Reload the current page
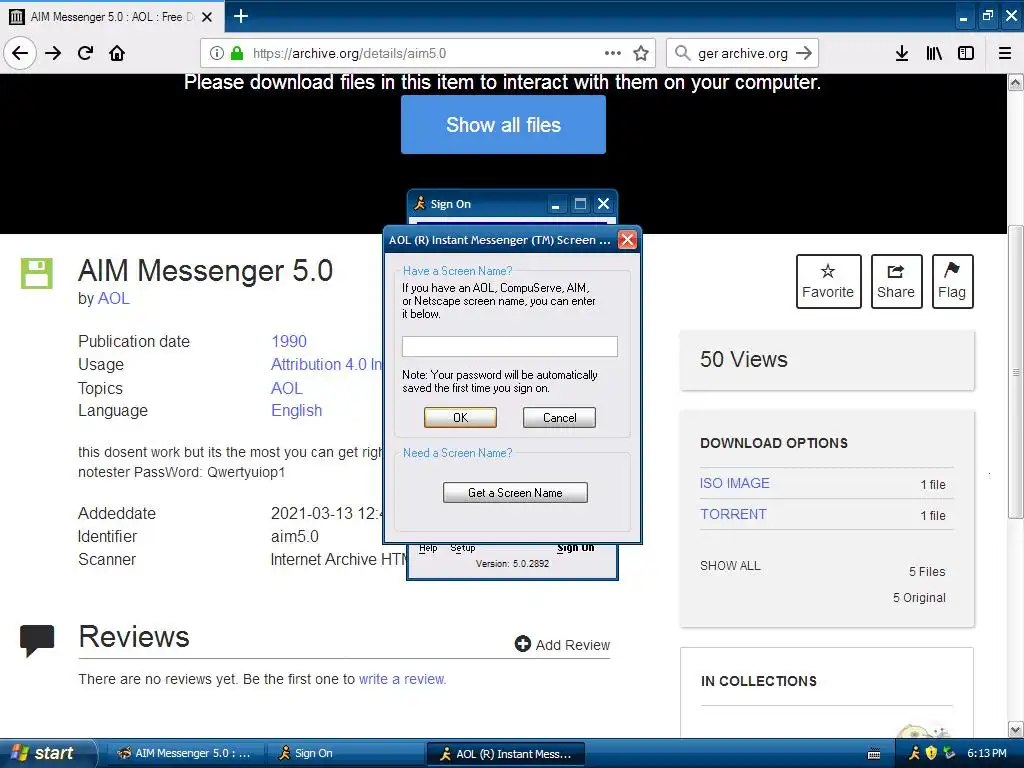The image size is (1024, 768). pyautogui.click(x=85, y=53)
